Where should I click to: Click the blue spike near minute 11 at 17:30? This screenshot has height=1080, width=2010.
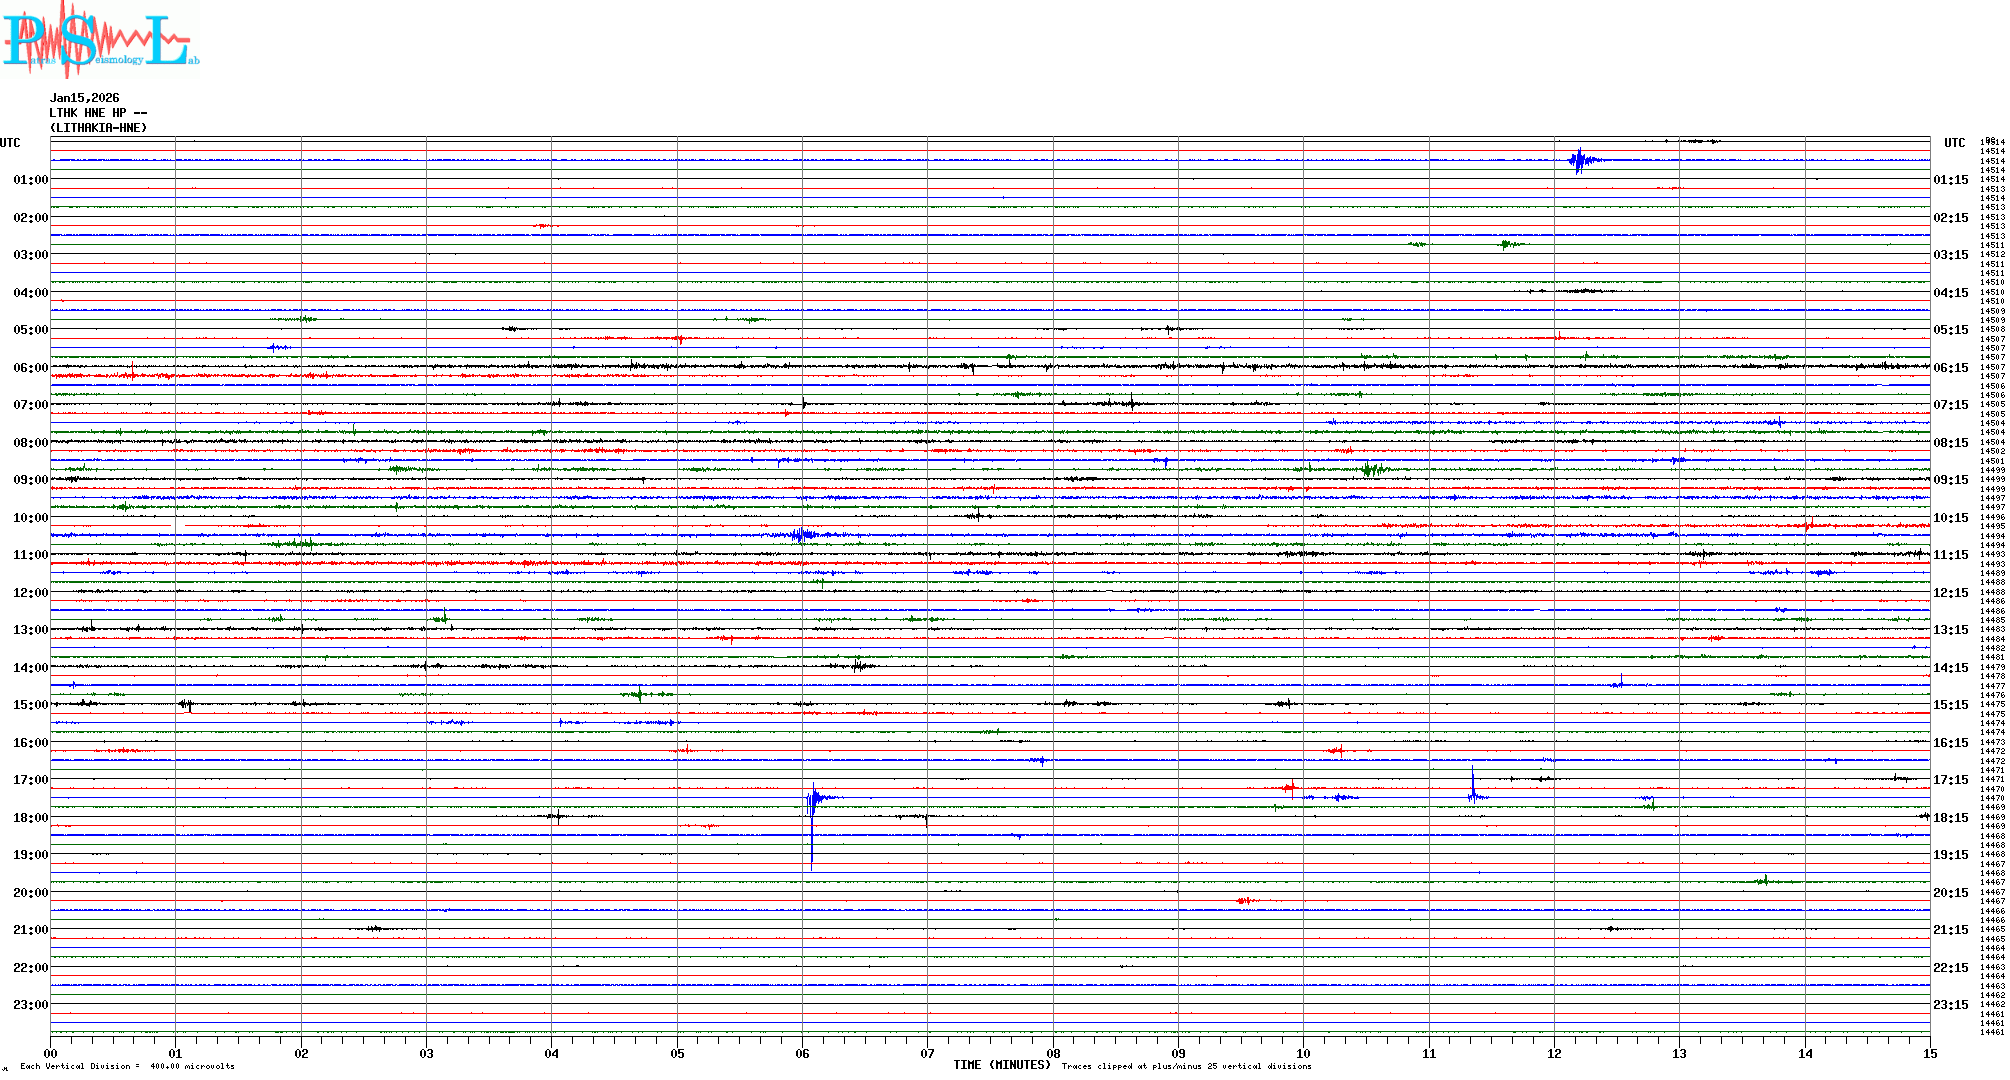click(1473, 788)
